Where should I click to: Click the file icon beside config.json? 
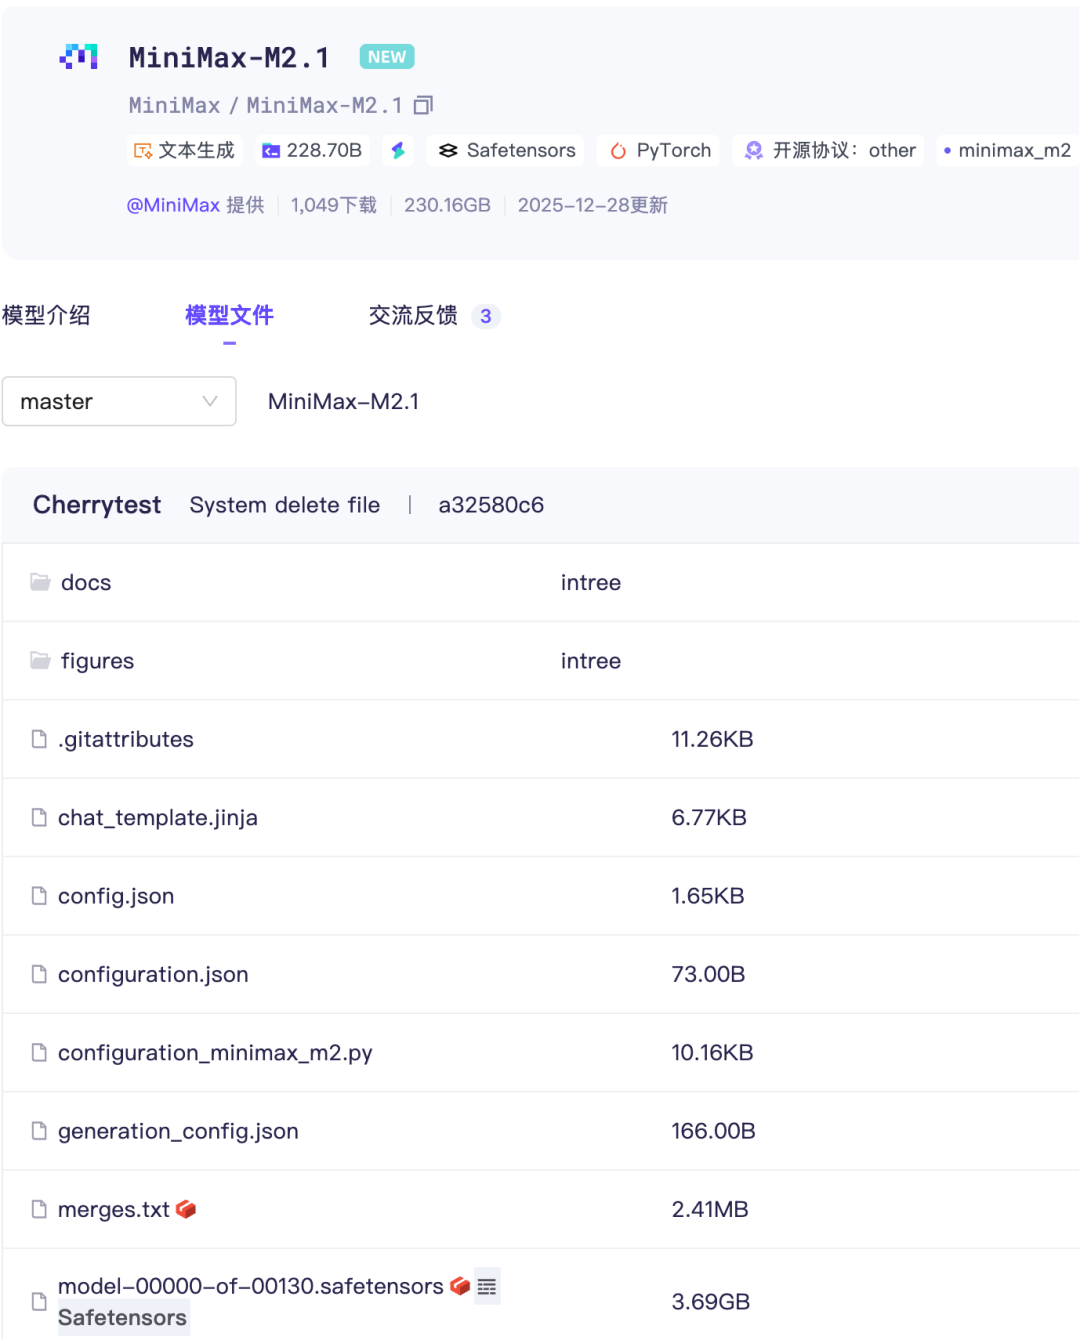(x=40, y=896)
